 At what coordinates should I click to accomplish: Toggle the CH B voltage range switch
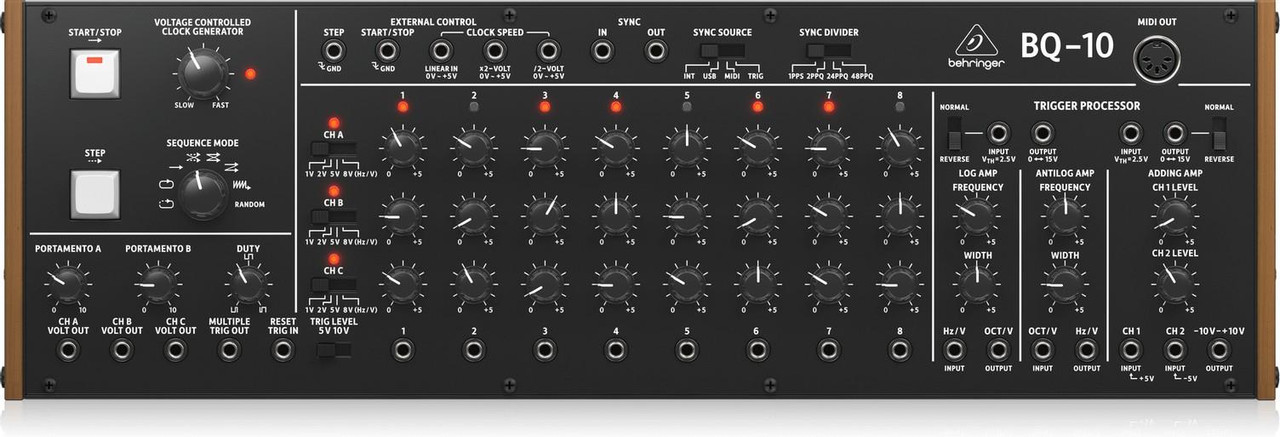point(333,217)
